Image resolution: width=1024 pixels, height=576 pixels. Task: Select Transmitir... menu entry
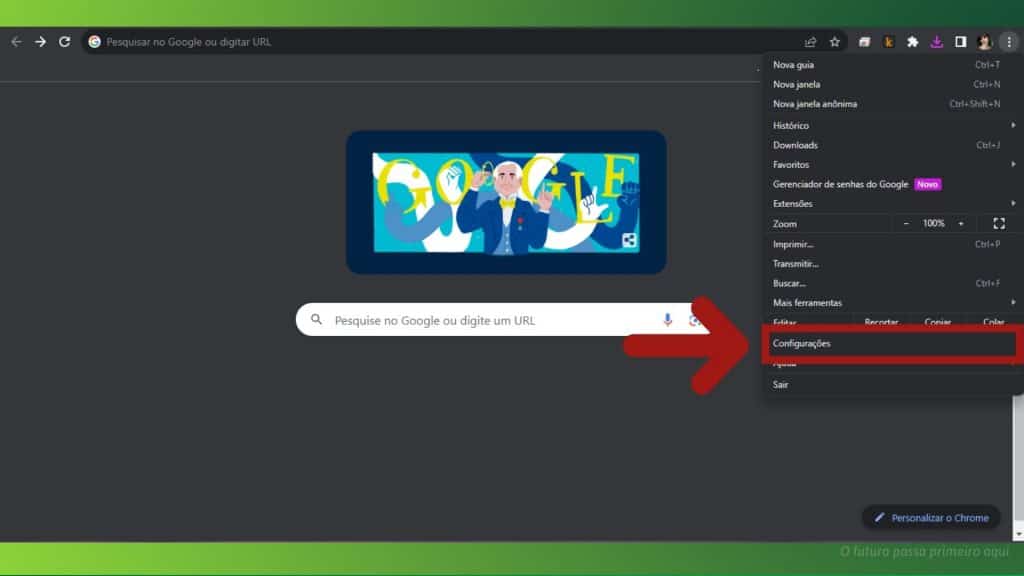(x=892, y=264)
